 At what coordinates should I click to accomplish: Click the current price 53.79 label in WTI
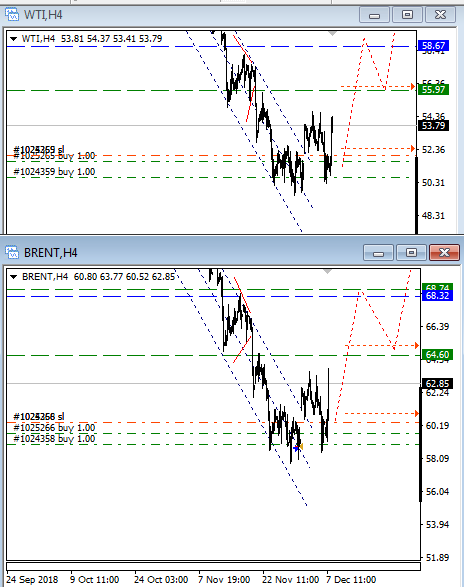(433, 125)
